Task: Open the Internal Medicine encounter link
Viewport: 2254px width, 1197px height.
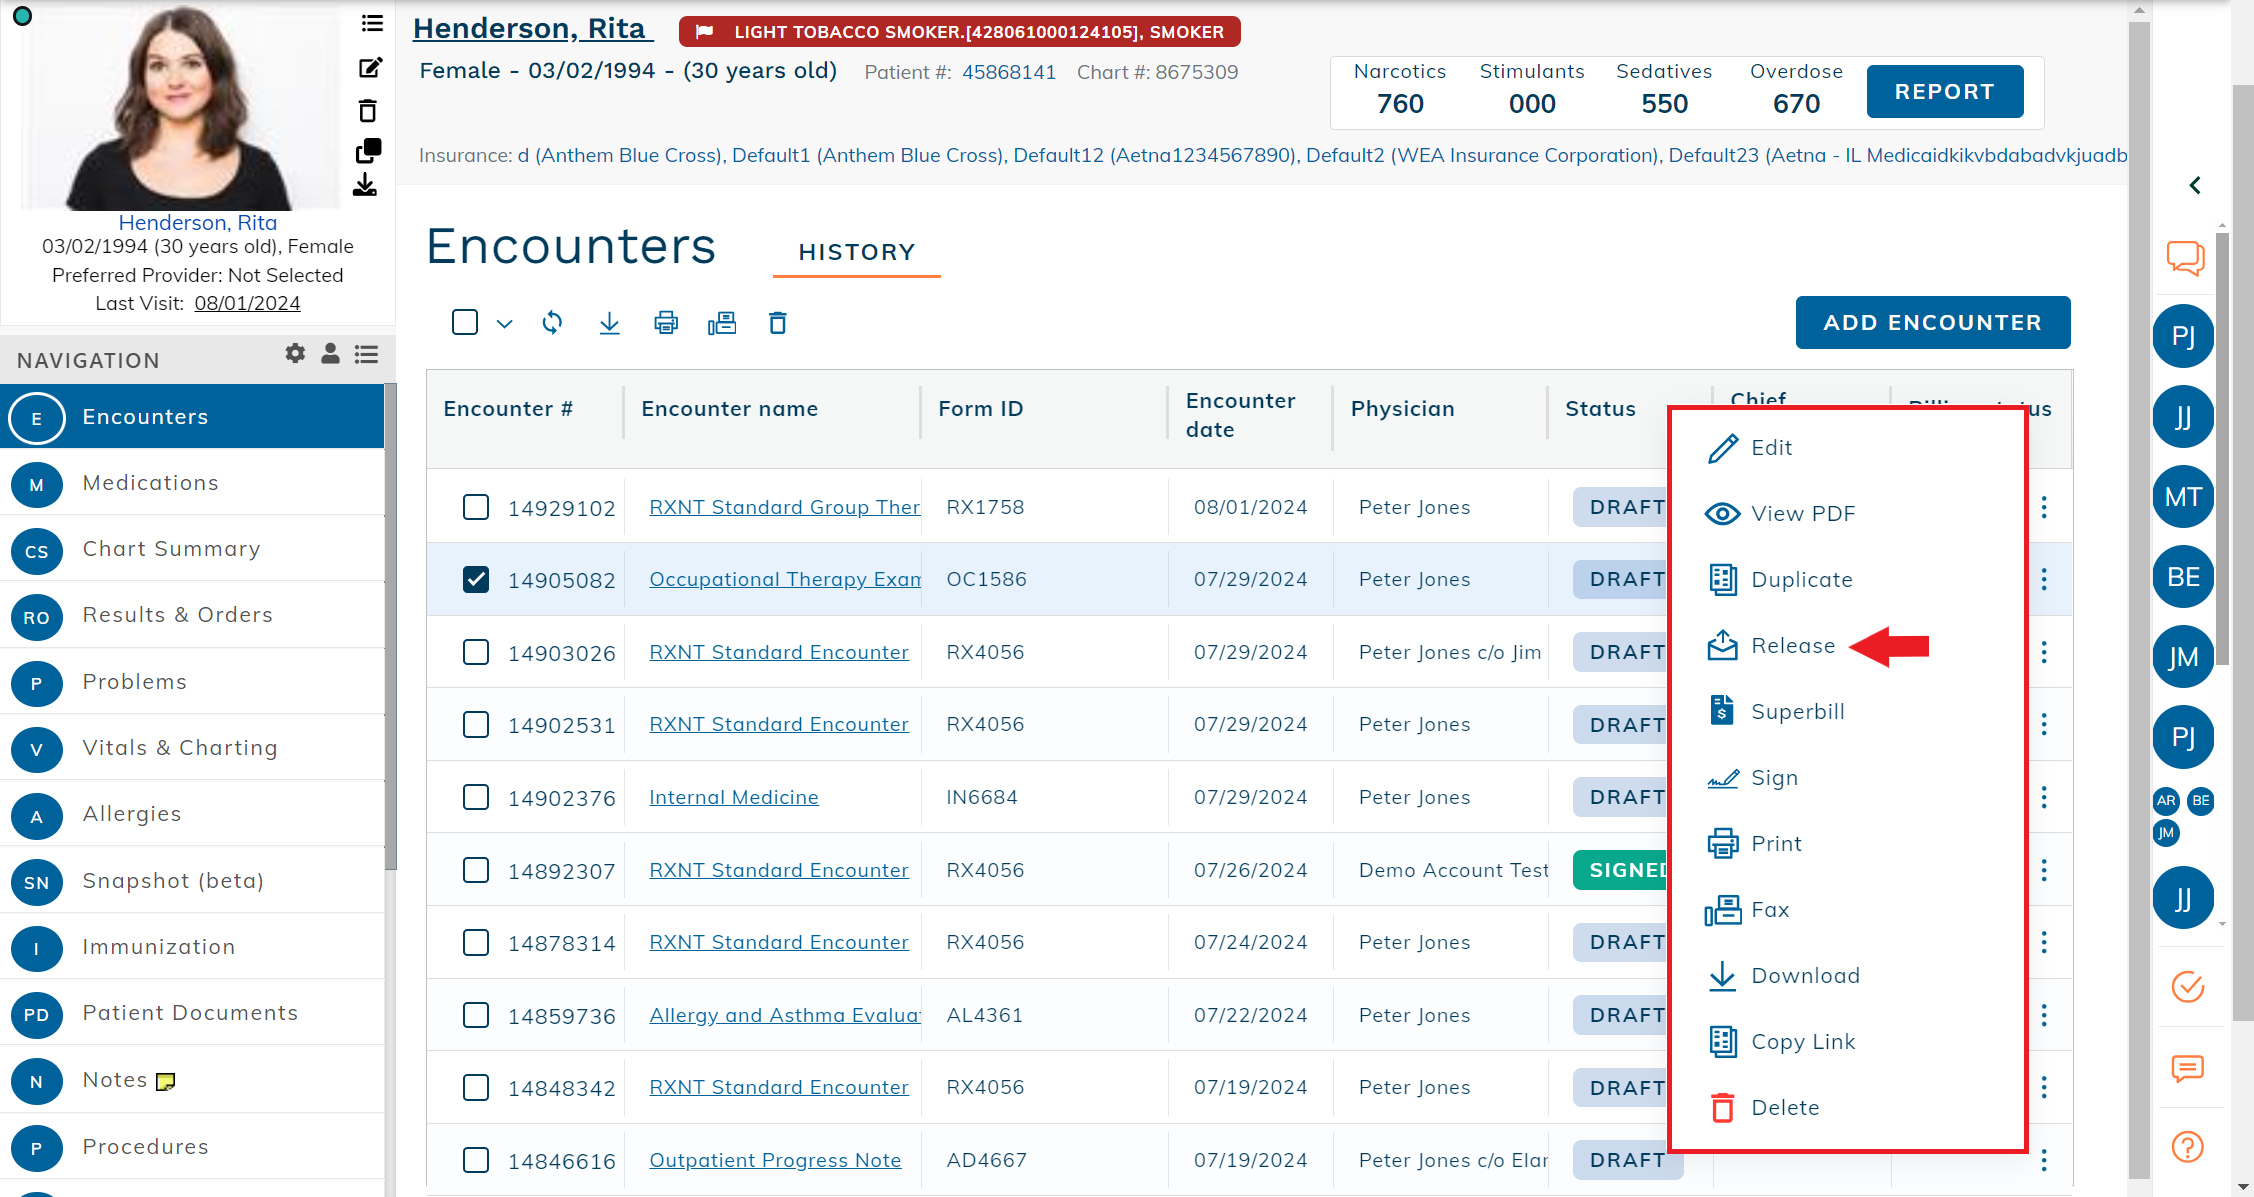Action: (733, 797)
